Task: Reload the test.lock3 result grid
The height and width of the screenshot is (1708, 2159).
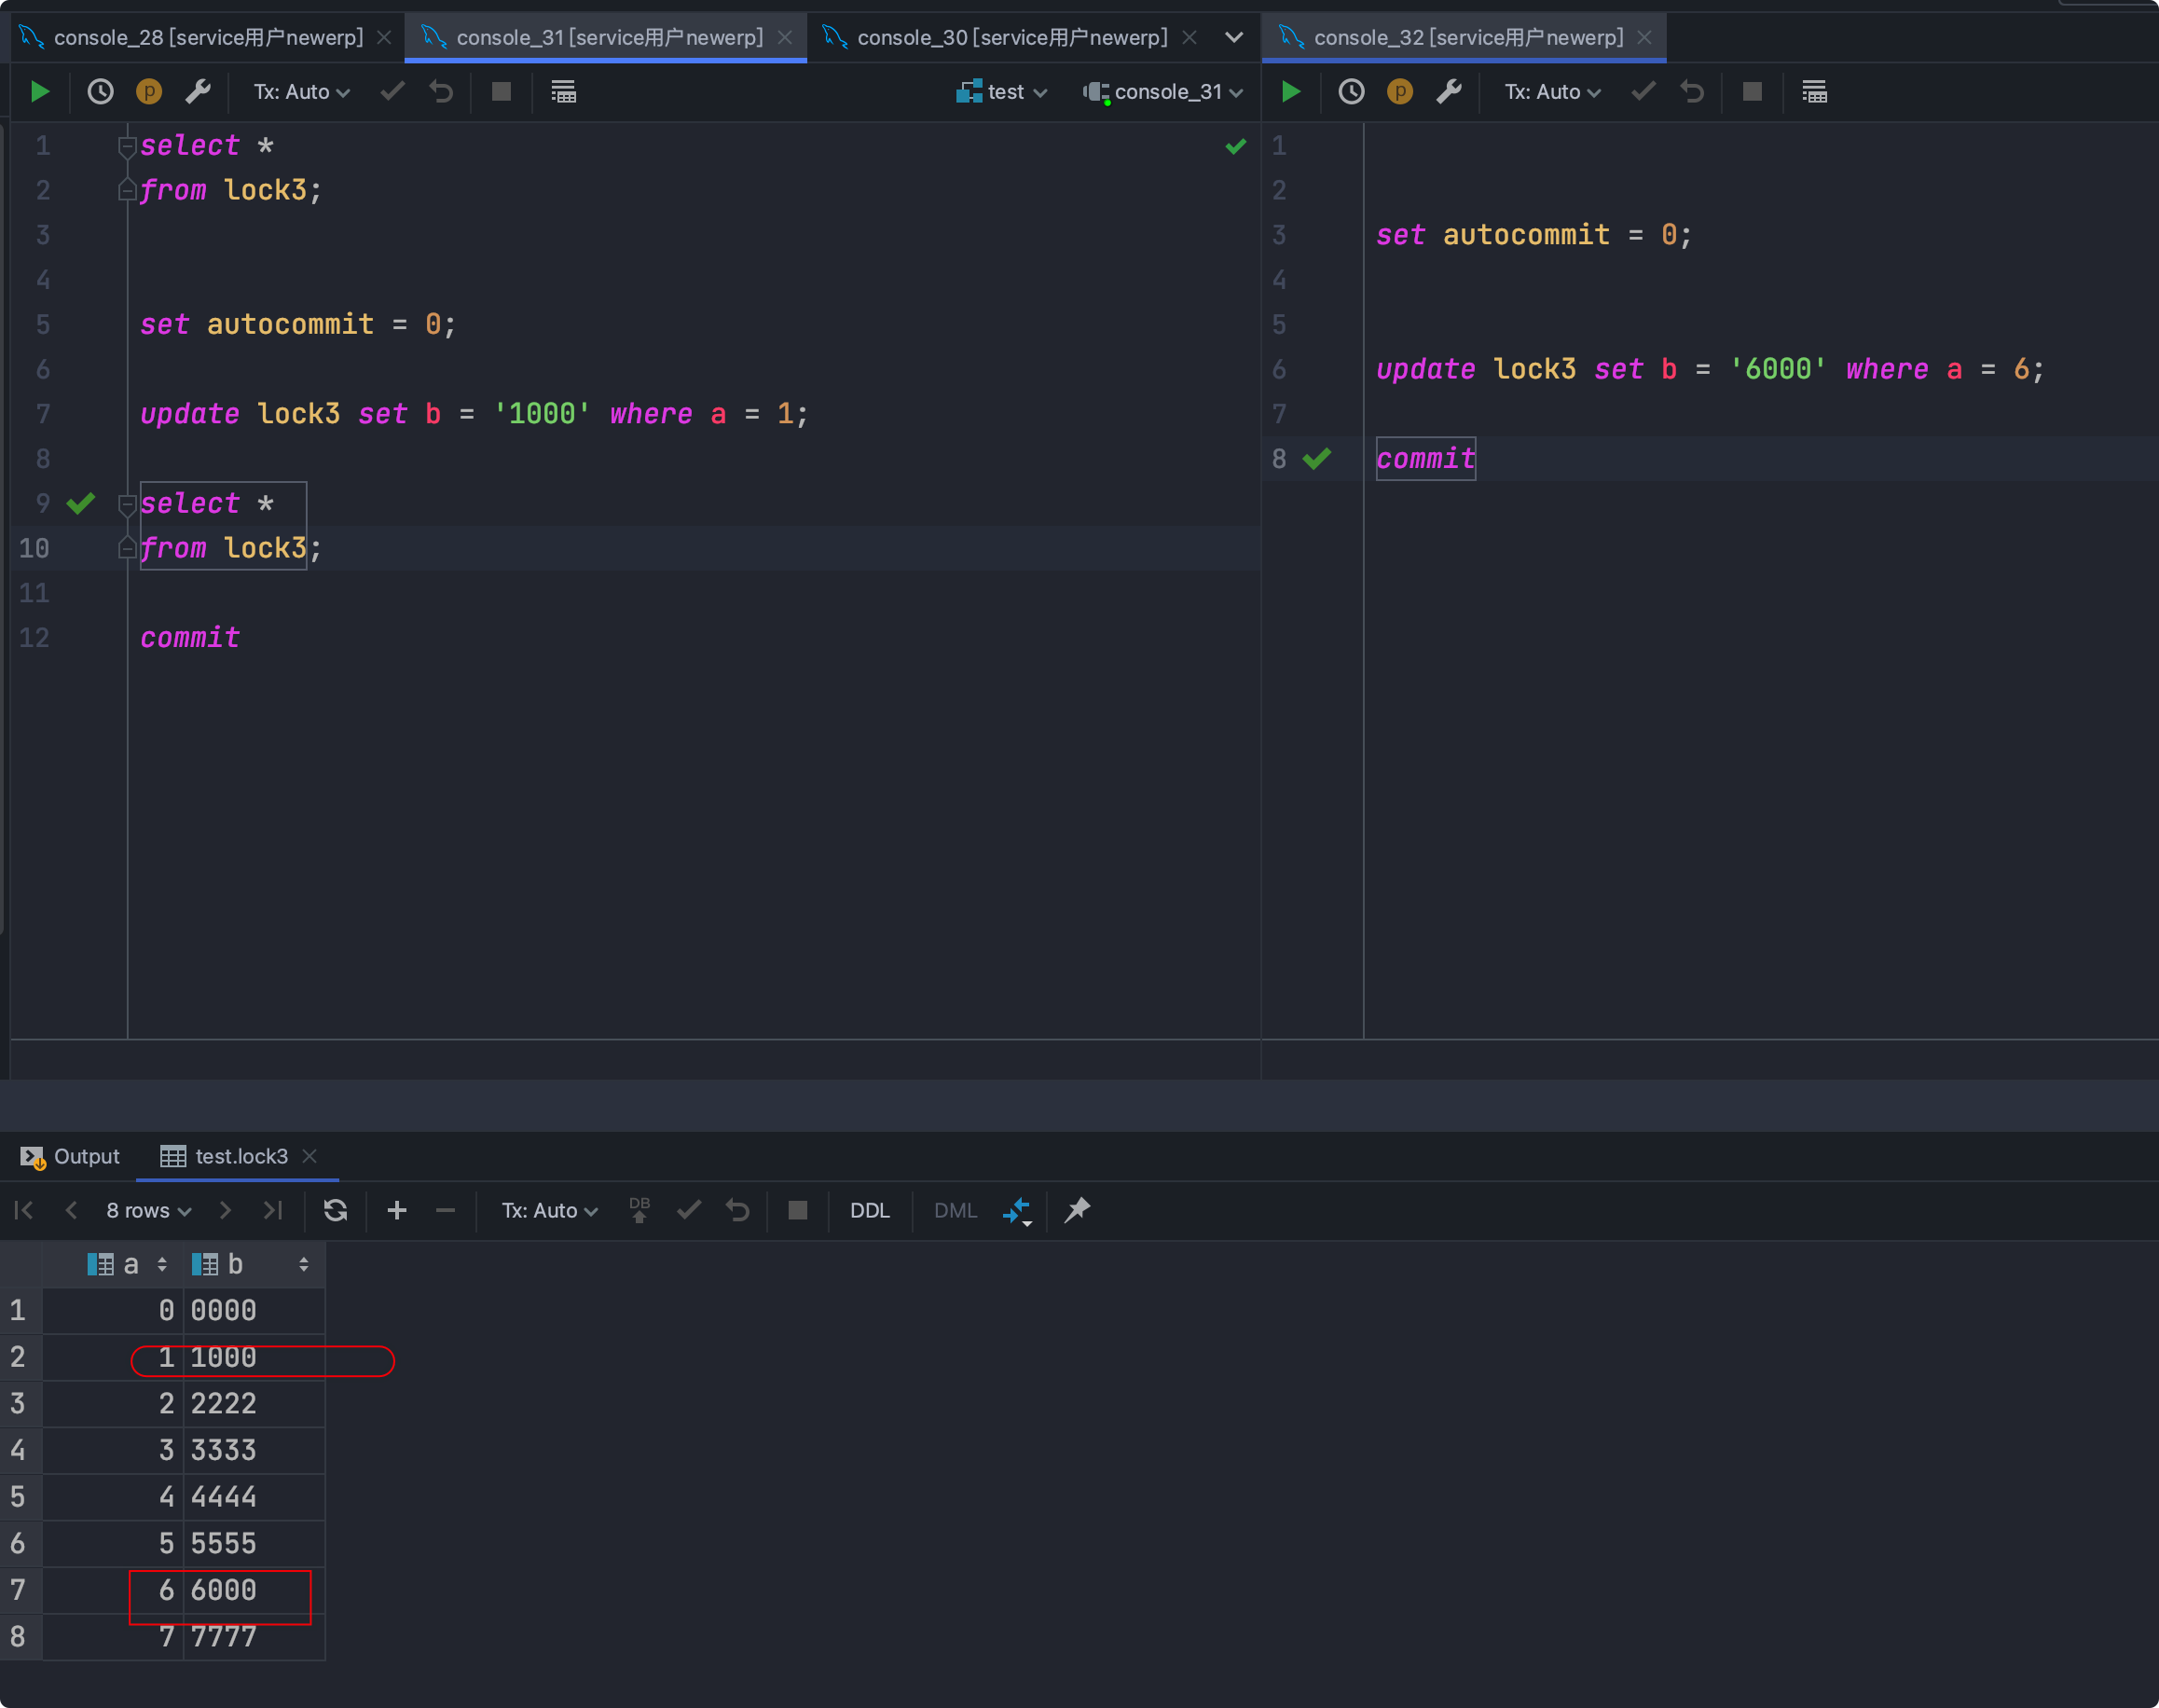Action: pos(335,1211)
